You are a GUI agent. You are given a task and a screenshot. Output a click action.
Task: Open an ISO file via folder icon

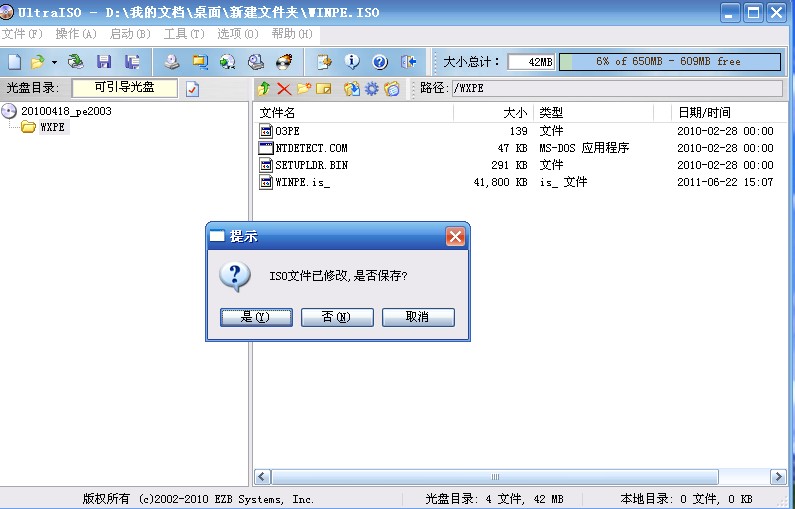pyautogui.click(x=38, y=62)
